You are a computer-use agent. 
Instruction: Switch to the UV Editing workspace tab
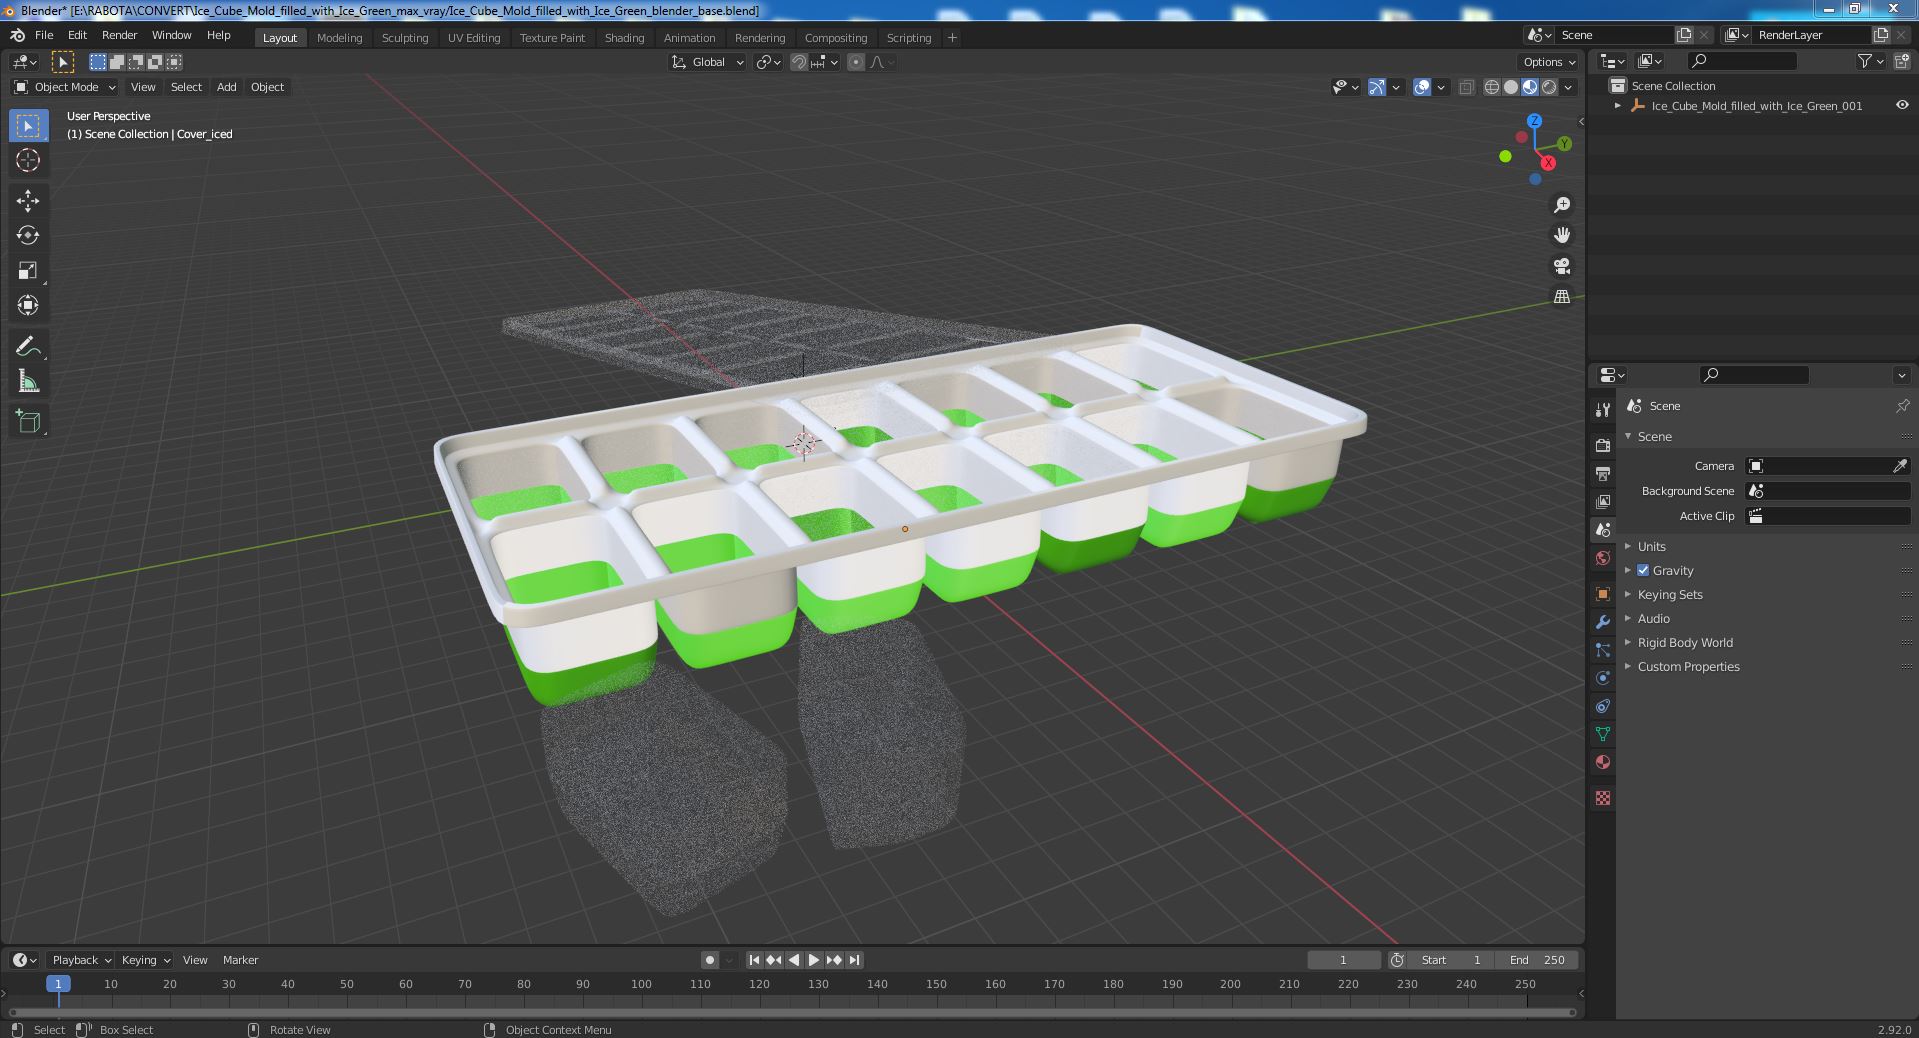474,38
